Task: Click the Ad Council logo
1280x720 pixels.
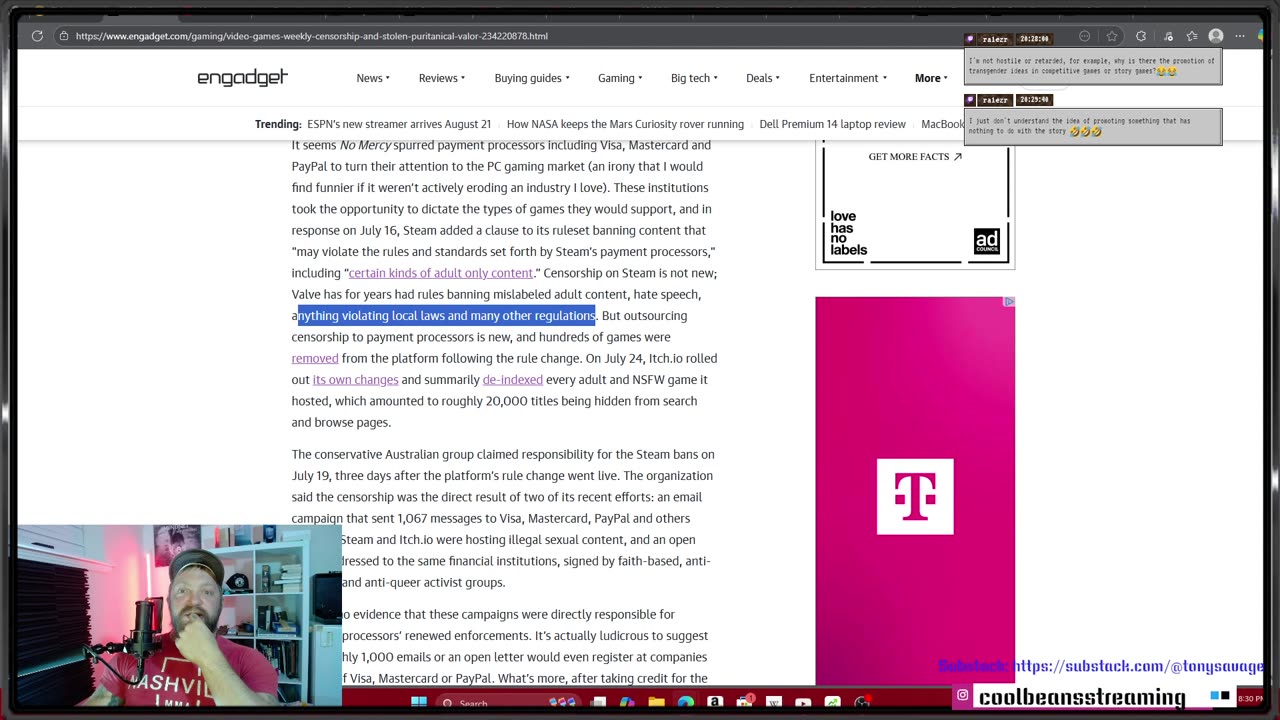Action: 987,241
